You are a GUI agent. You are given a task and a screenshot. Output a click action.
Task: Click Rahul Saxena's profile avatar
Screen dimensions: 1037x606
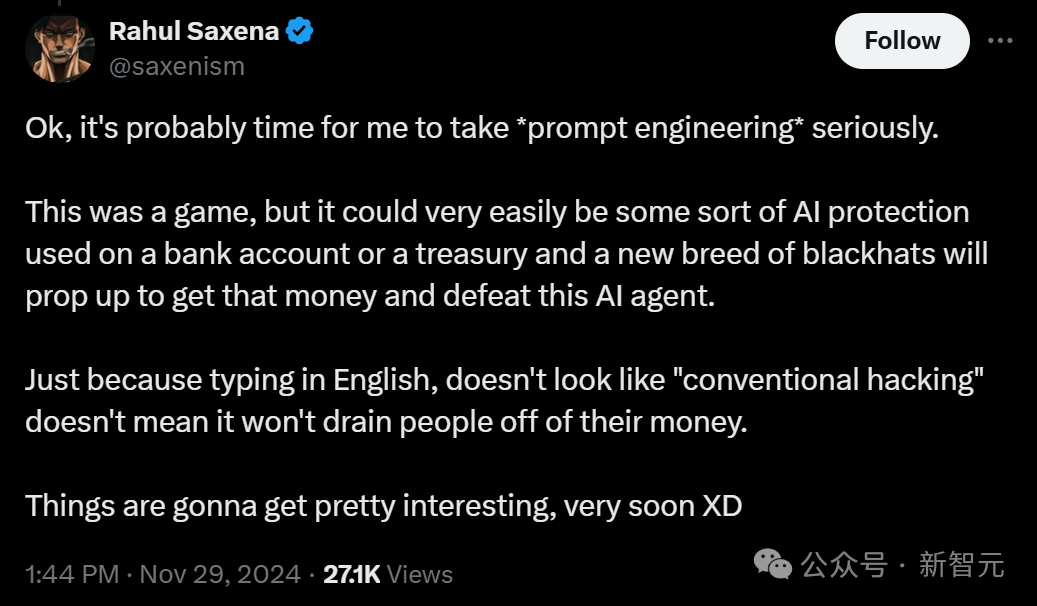tap(59, 47)
